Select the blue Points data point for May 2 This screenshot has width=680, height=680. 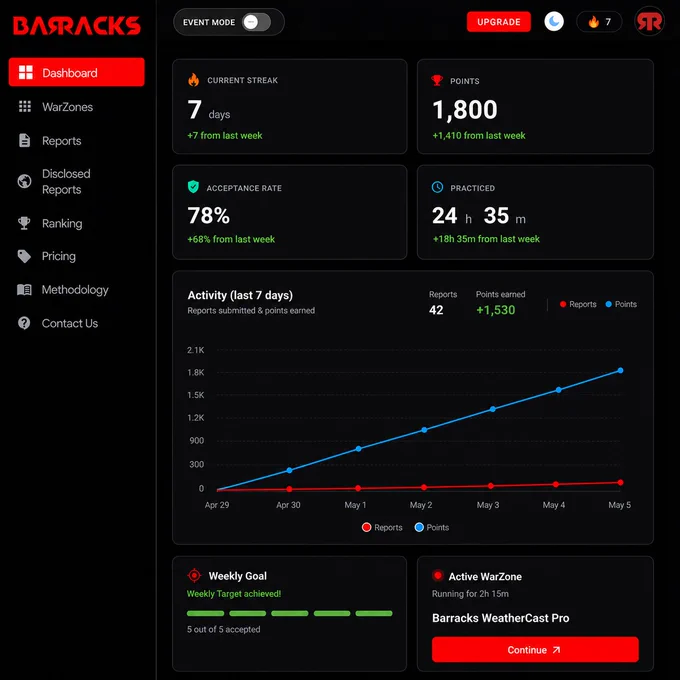coord(424,430)
